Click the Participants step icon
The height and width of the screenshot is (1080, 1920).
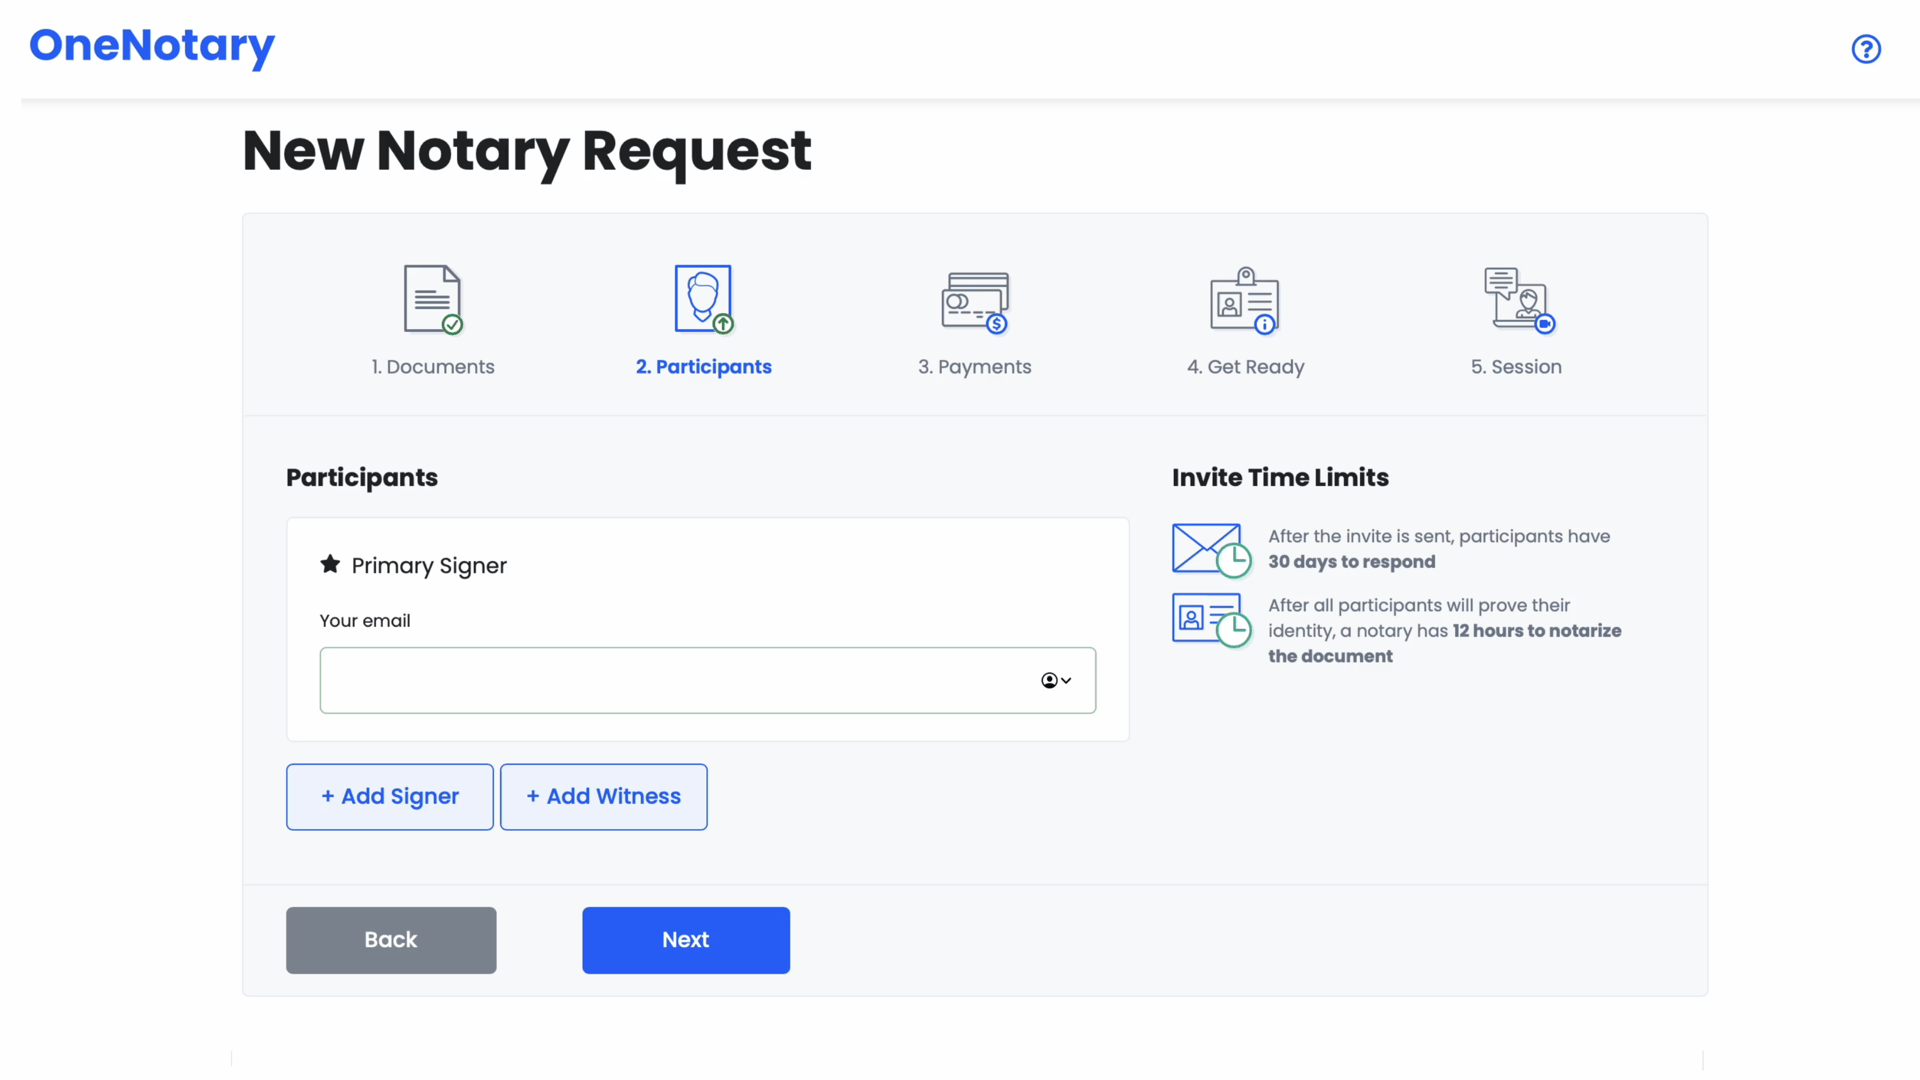[x=703, y=299]
